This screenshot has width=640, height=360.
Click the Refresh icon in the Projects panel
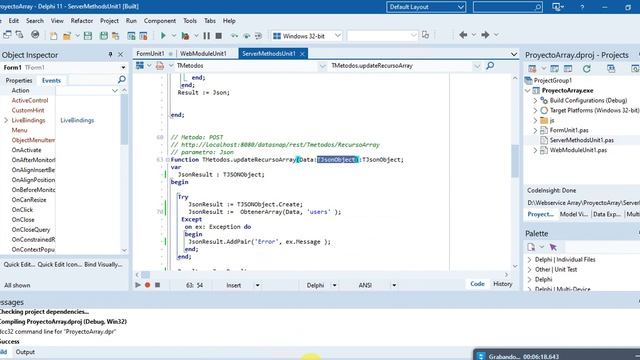[587, 69]
